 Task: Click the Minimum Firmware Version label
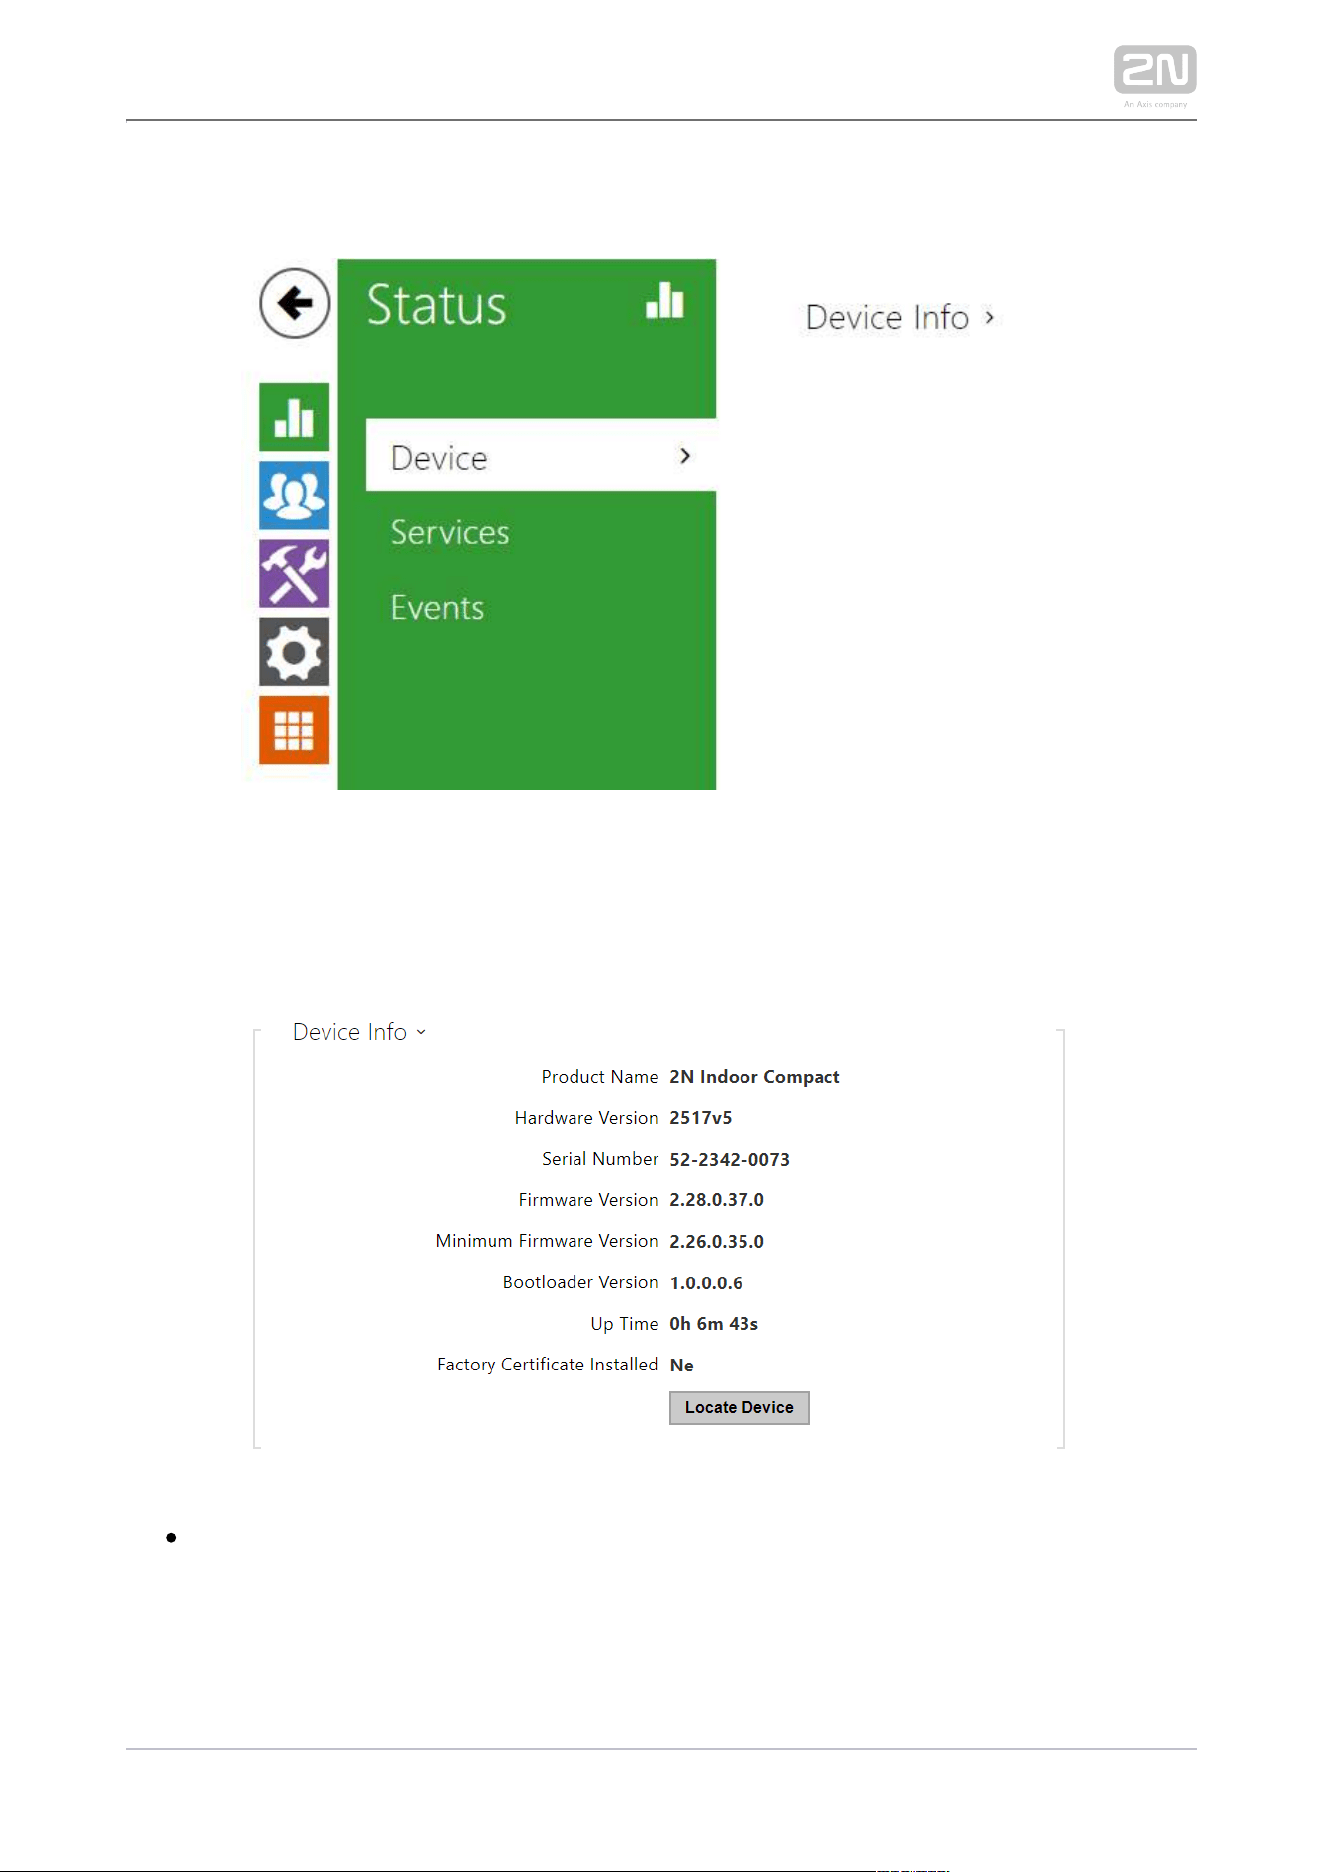[x=547, y=1241]
